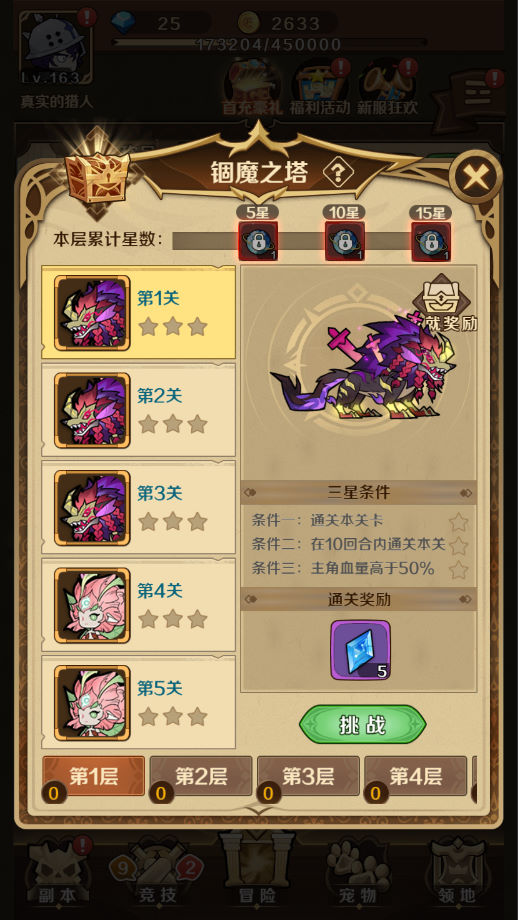Select the 第3关 stage entry
518x920 pixels.
pyautogui.click(x=138, y=508)
